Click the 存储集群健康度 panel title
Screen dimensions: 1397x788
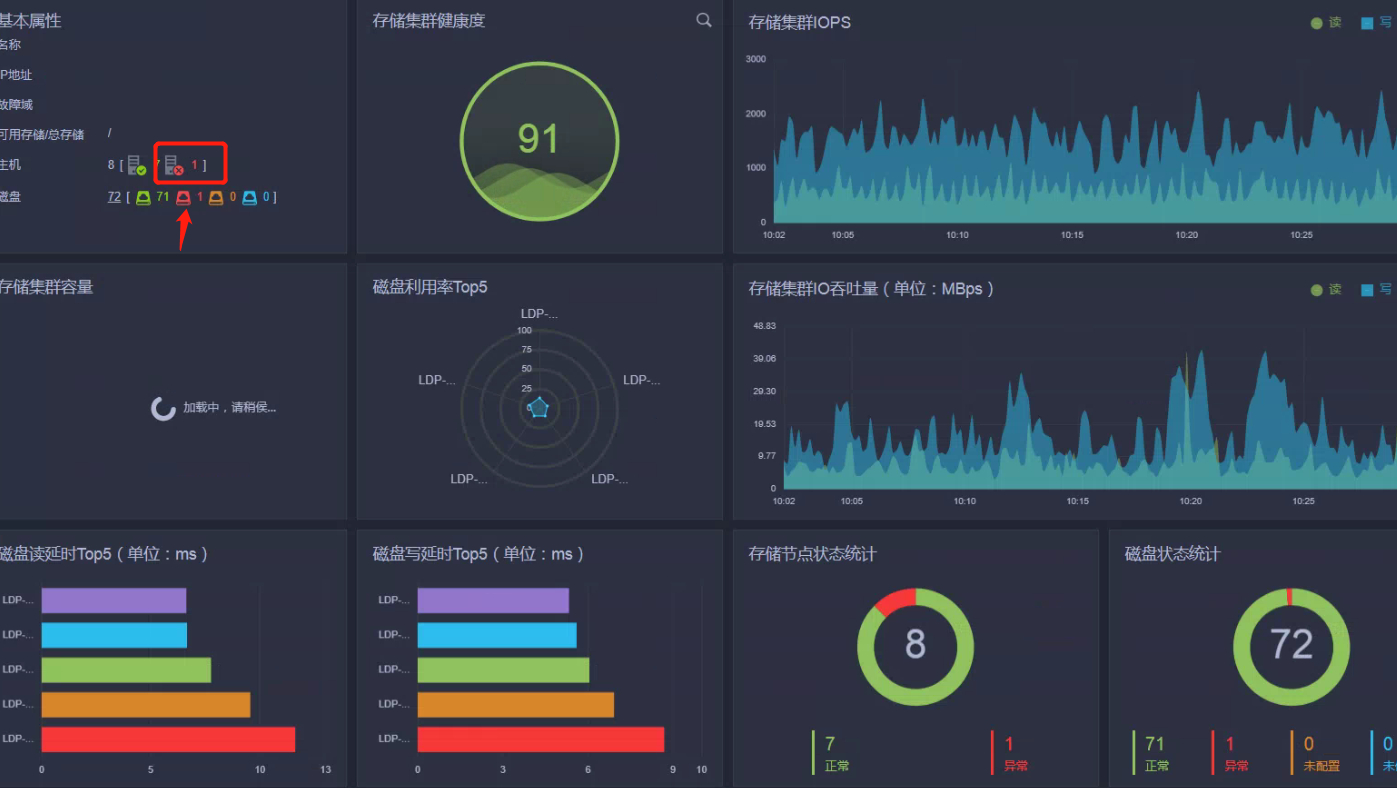[429, 21]
